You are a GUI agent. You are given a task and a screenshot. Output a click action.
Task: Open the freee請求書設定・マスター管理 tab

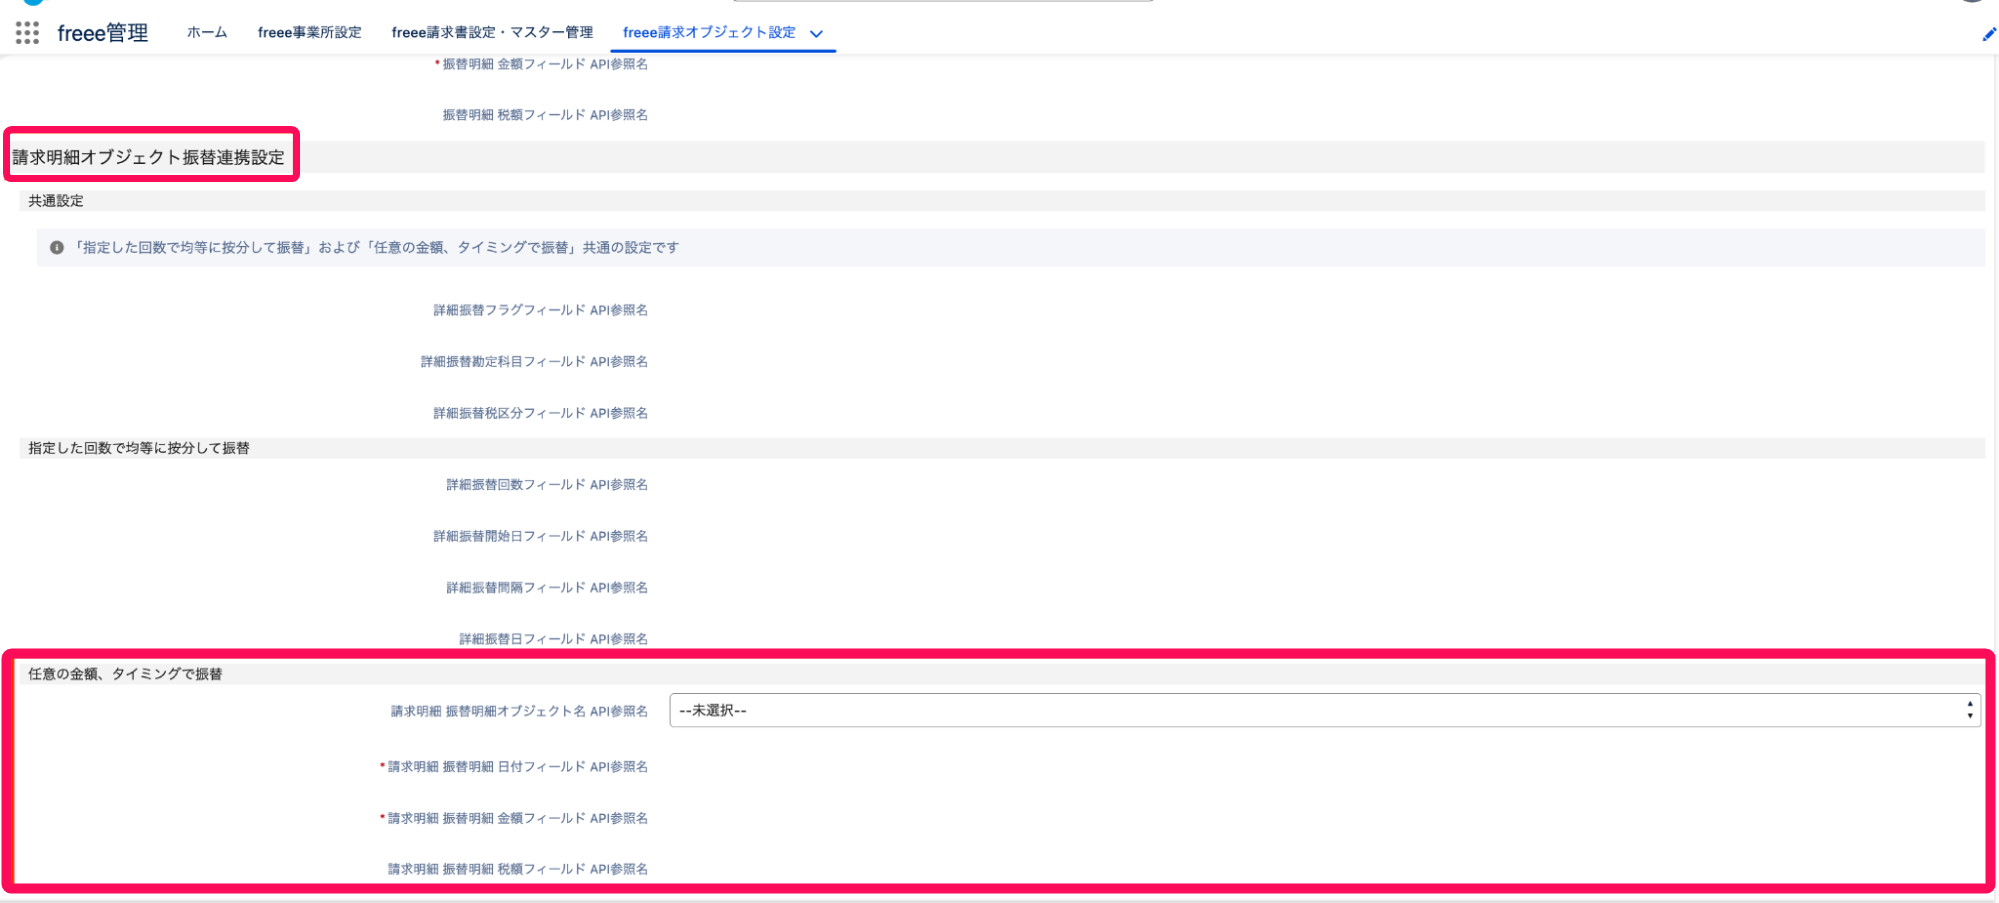coord(492,32)
